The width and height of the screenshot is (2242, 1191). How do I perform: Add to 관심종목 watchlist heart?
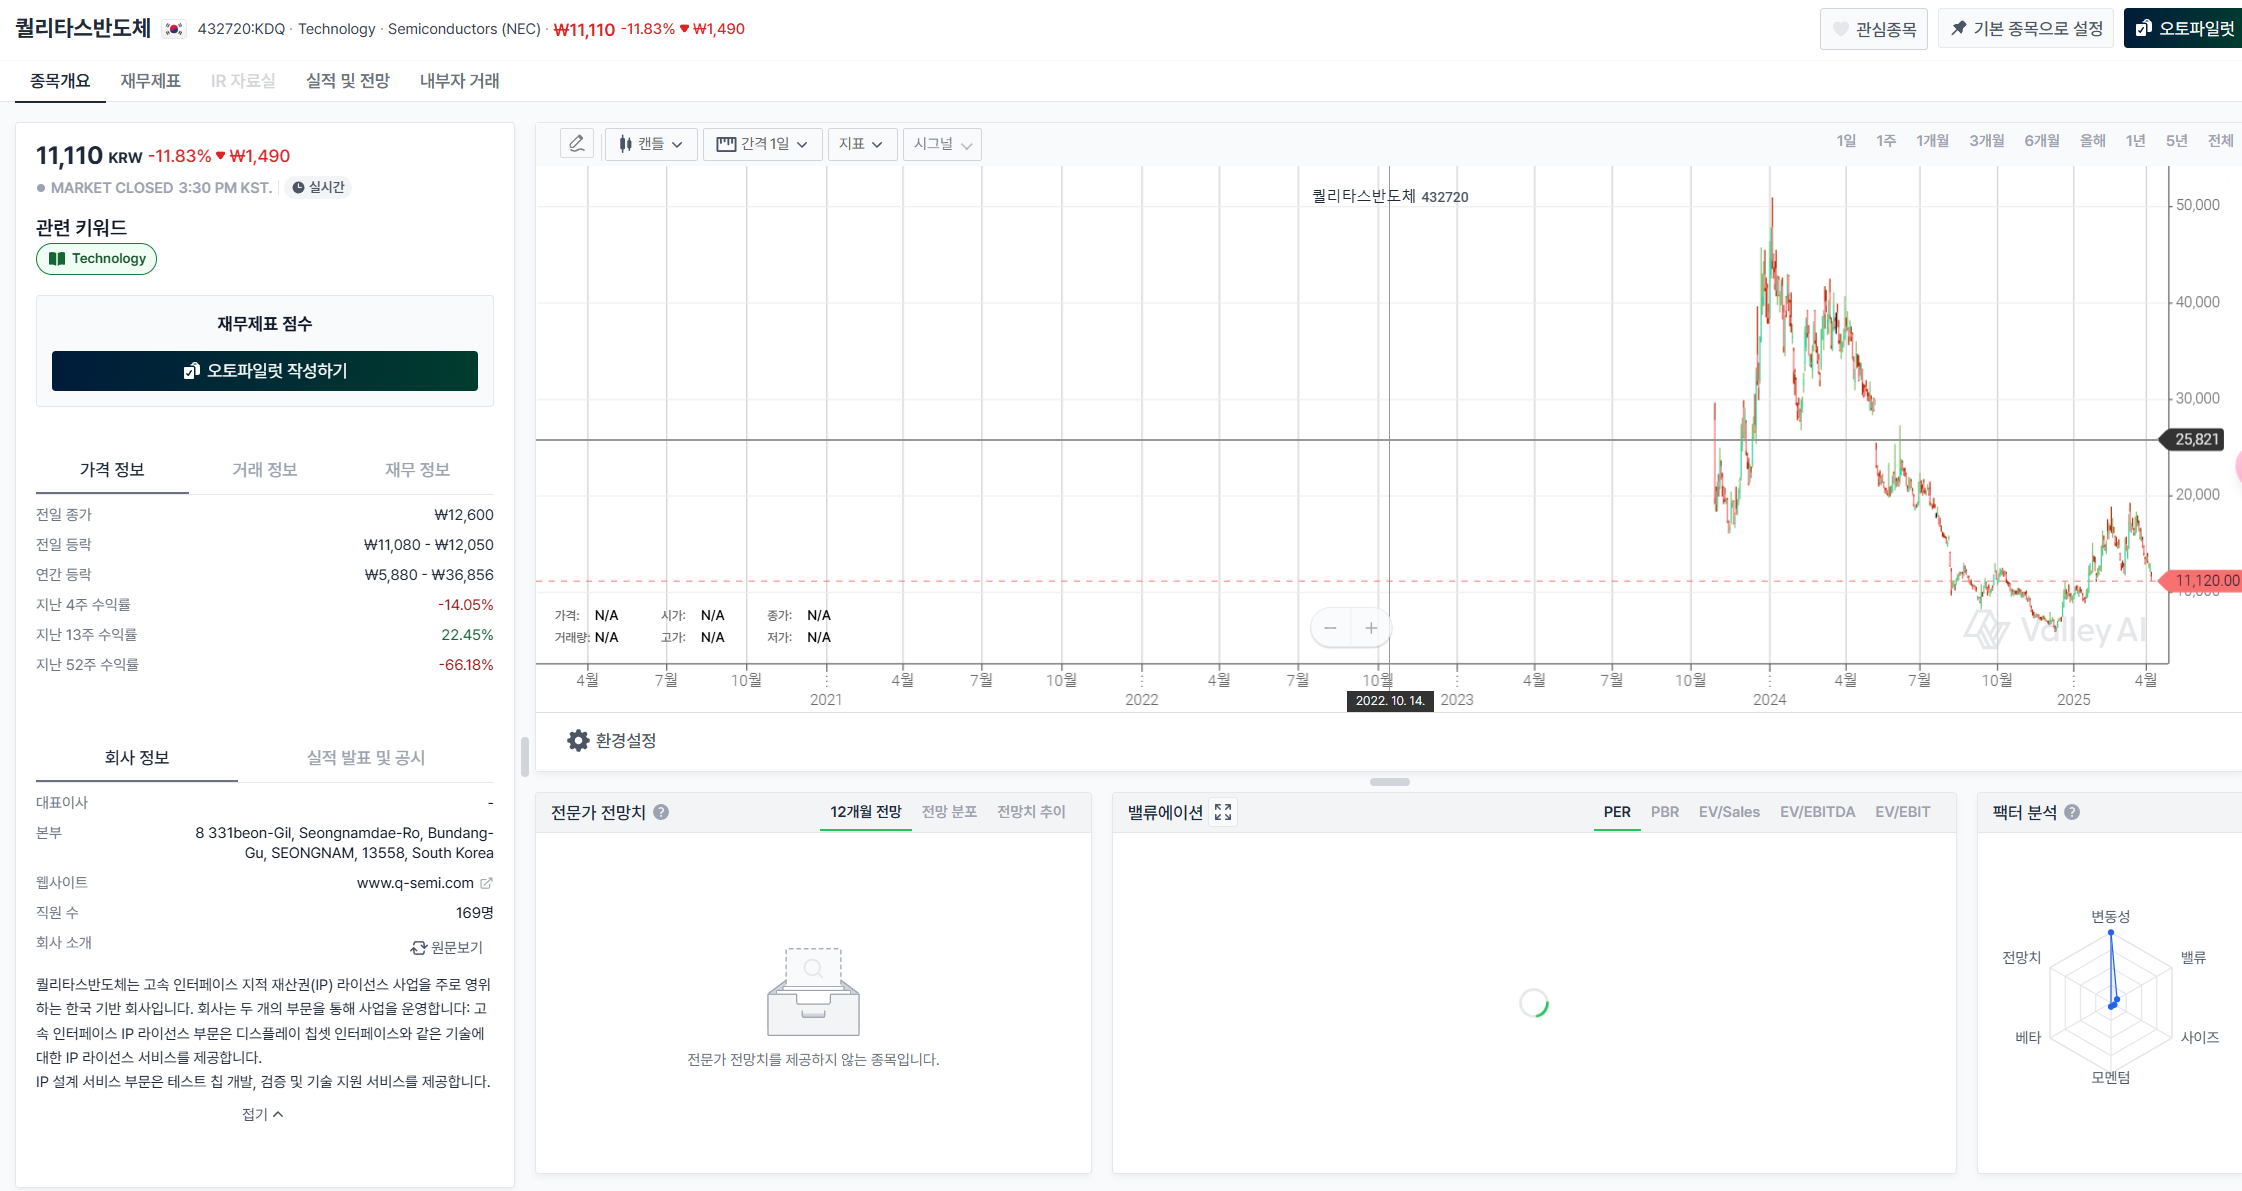point(1873,29)
